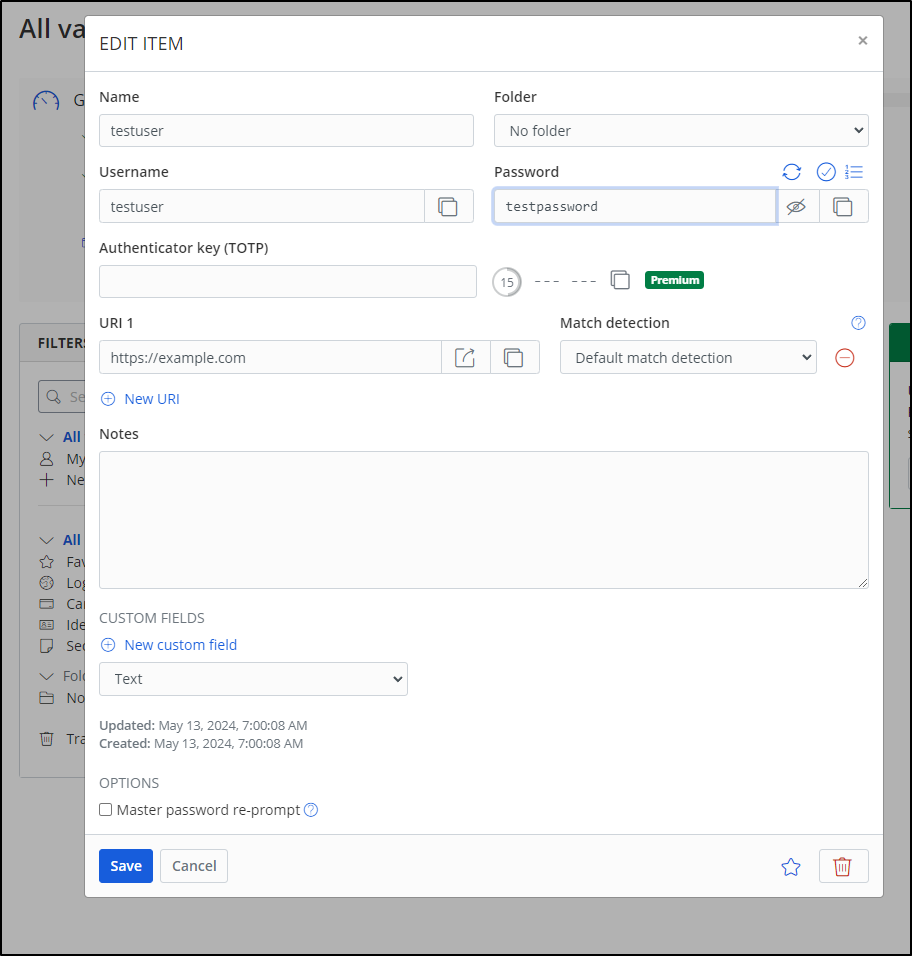Image resolution: width=912 pixels, height=956 pixels.
Task: Save the edited item
Action: (x=126, y=866)
